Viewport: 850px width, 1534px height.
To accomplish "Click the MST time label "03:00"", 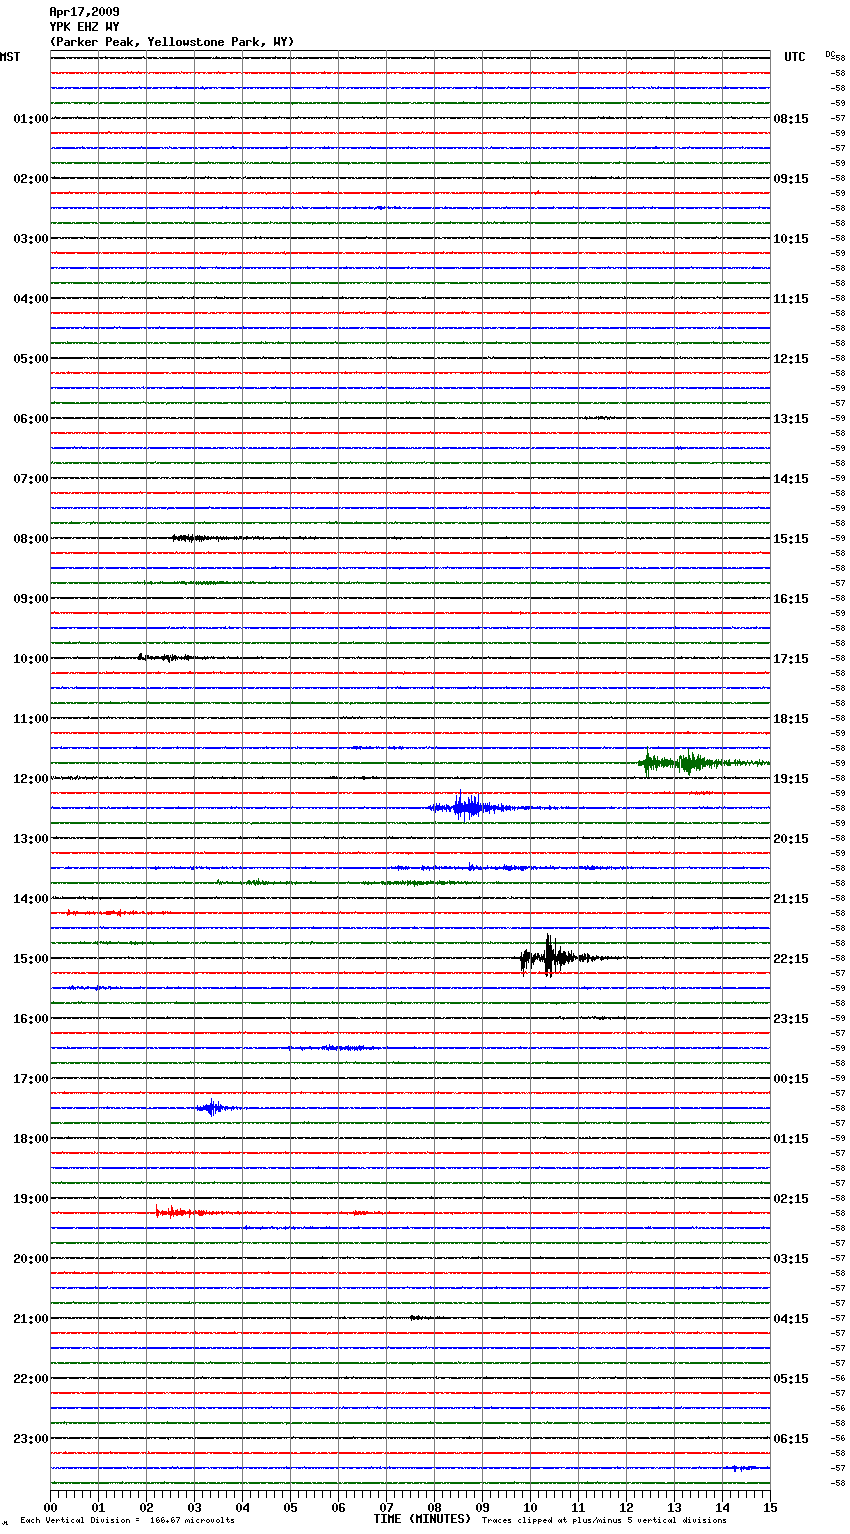I will pyautogui.click(x=31, y=239).
